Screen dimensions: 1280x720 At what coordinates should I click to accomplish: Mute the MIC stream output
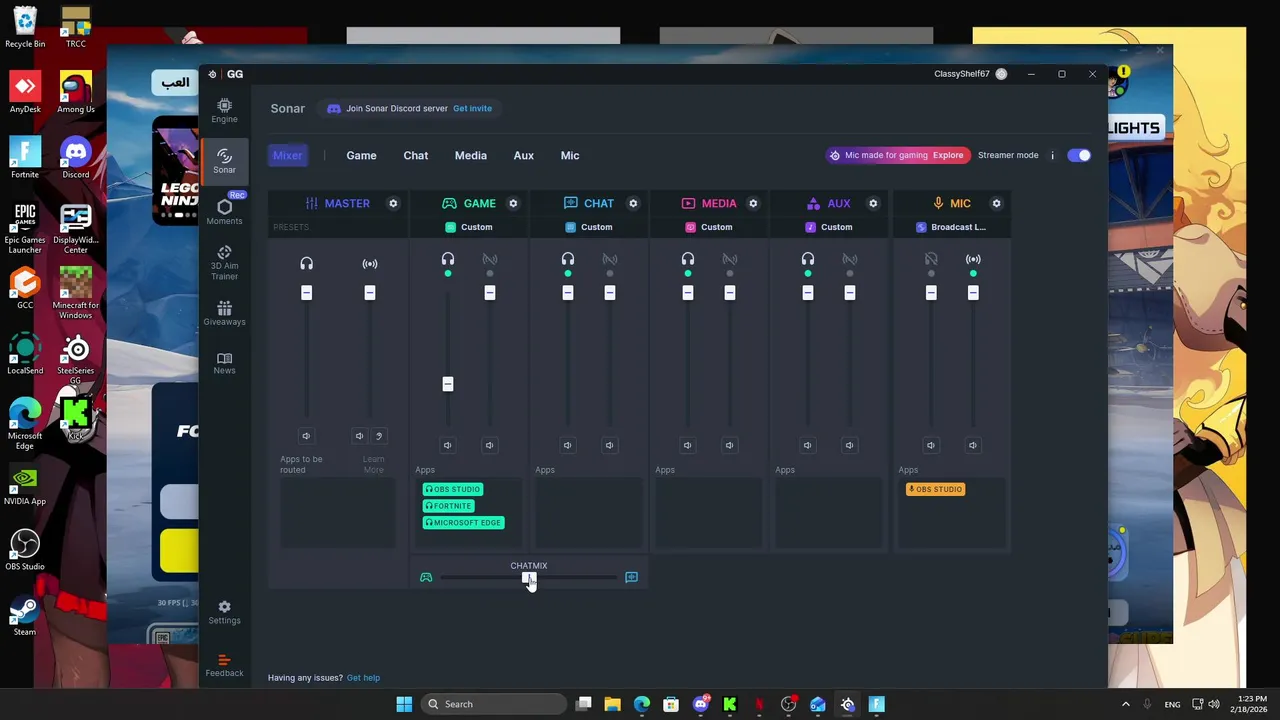click(972, 445)
